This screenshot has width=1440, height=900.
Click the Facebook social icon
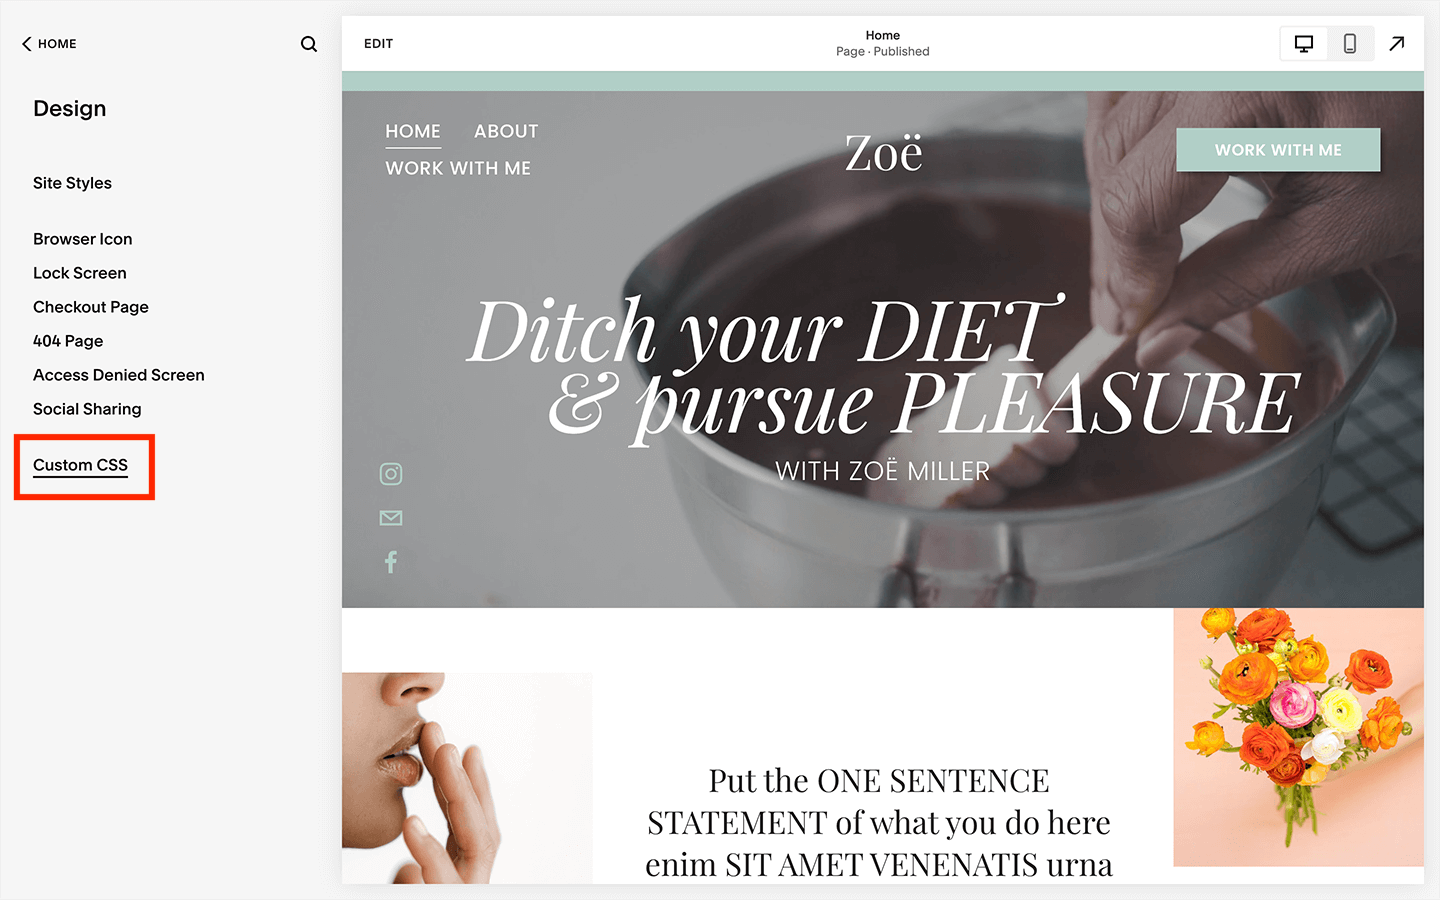(391, 562)
